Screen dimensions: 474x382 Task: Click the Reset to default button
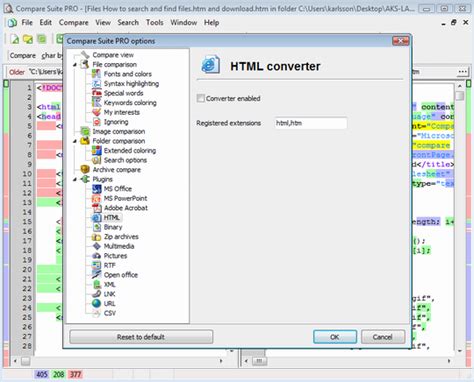[x=141, y=337]
